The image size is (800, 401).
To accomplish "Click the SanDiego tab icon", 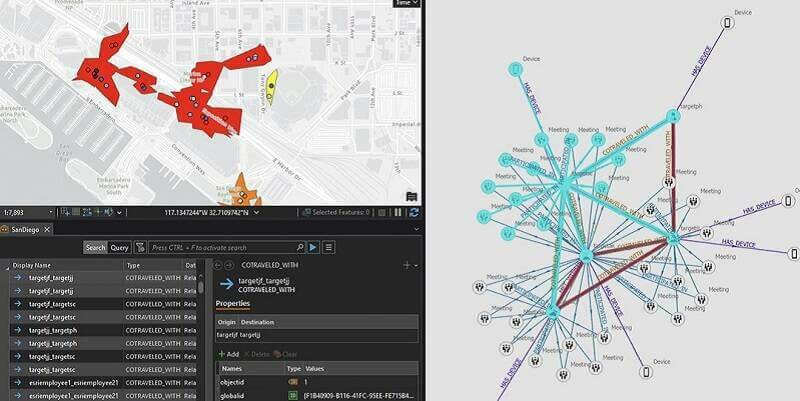I will (x=5, y=230).
